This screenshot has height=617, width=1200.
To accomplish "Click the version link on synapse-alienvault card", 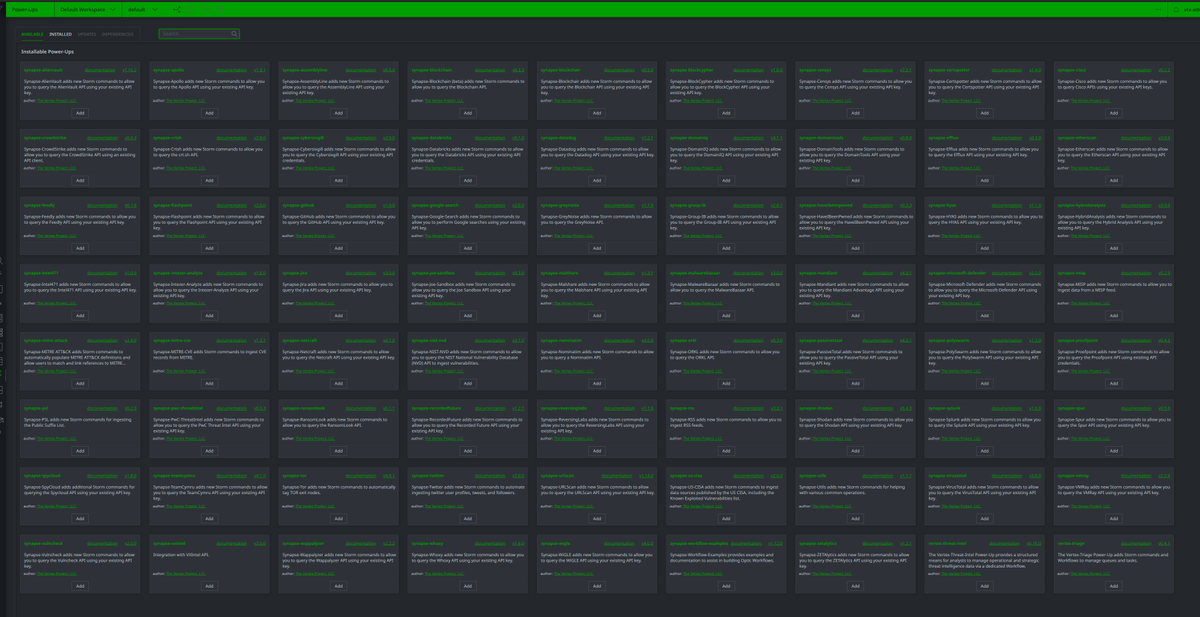I will [x=130, y=70].
